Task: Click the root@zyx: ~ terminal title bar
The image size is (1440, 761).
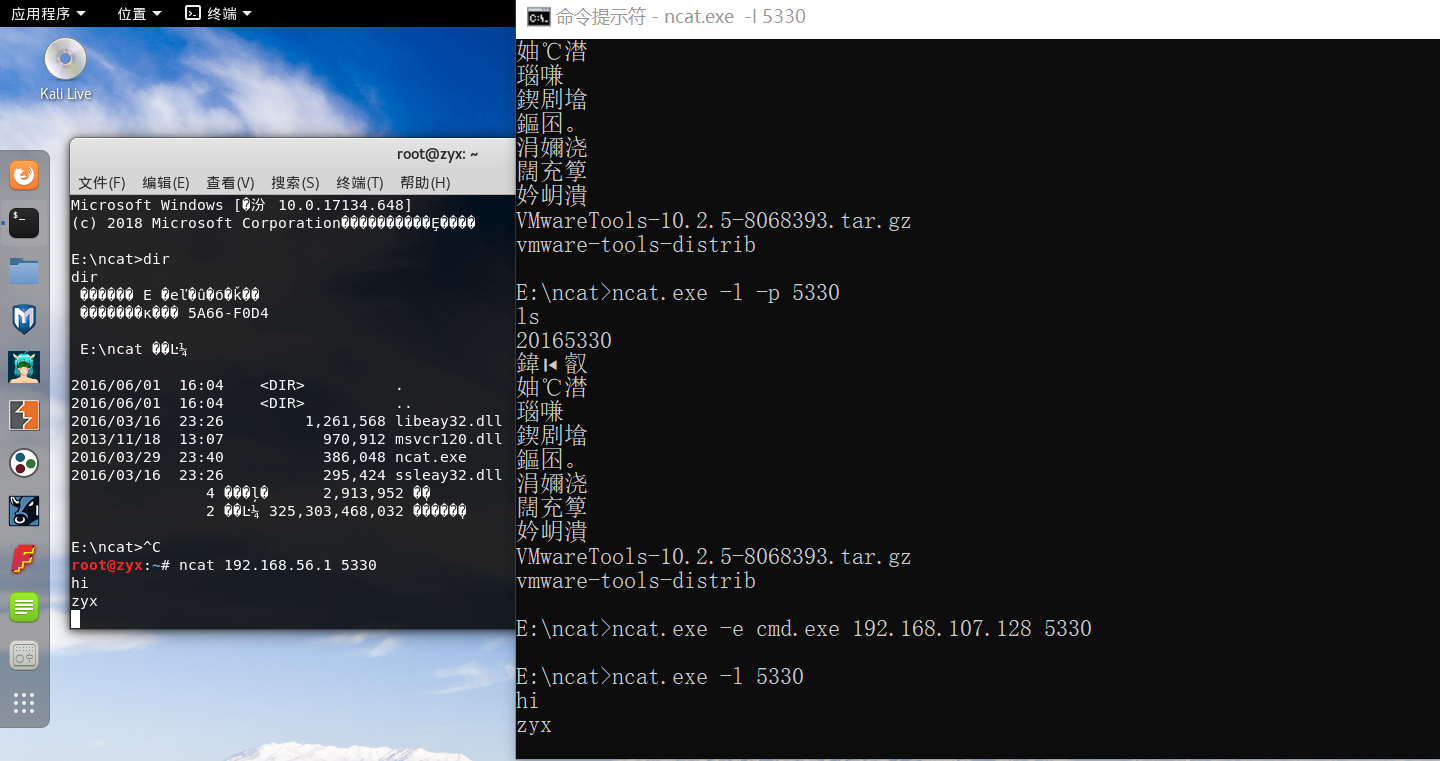Action: pyautogui.click(x=437, y=154)
